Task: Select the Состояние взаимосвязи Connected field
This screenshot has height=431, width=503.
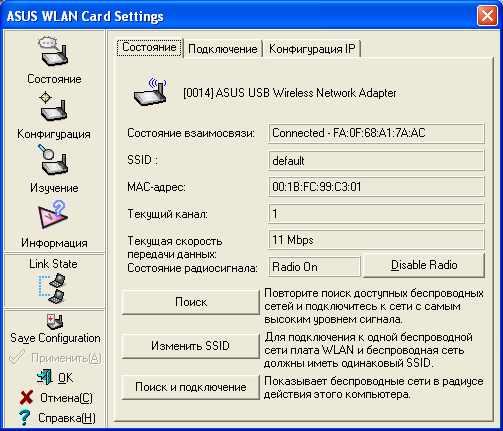Action: point(376,133)
